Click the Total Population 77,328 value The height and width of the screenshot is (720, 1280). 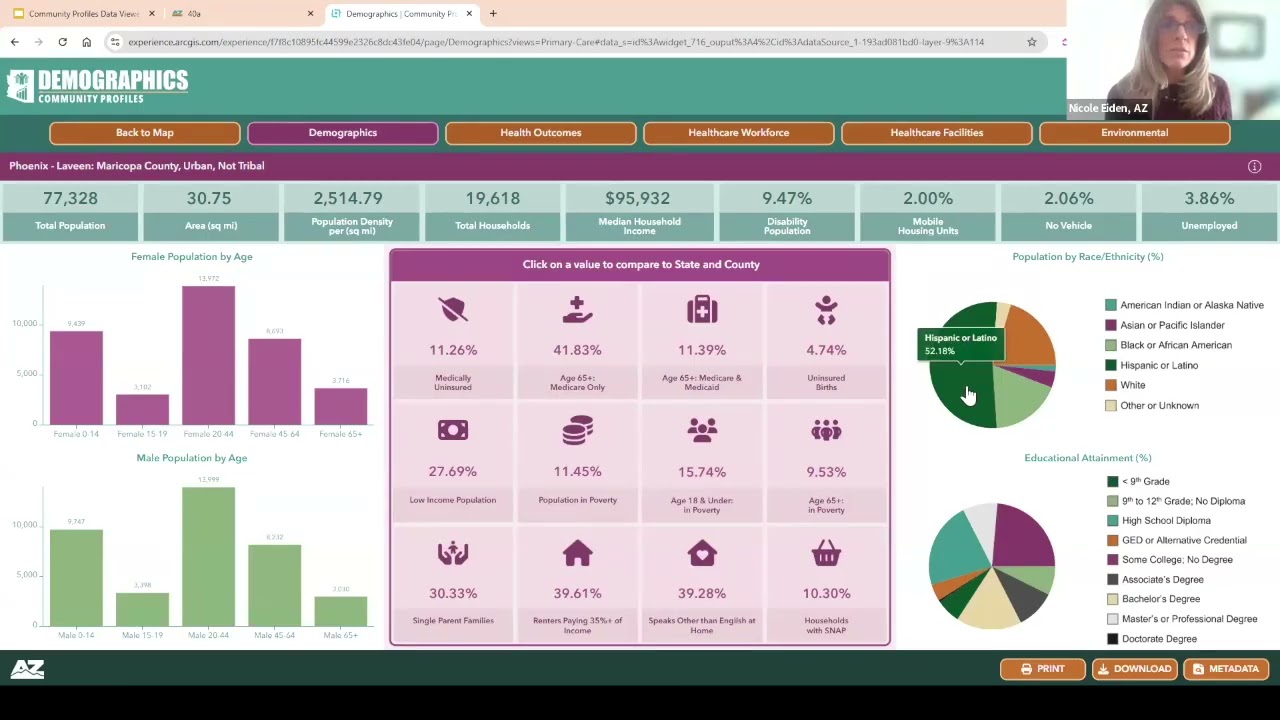point(70,199)
